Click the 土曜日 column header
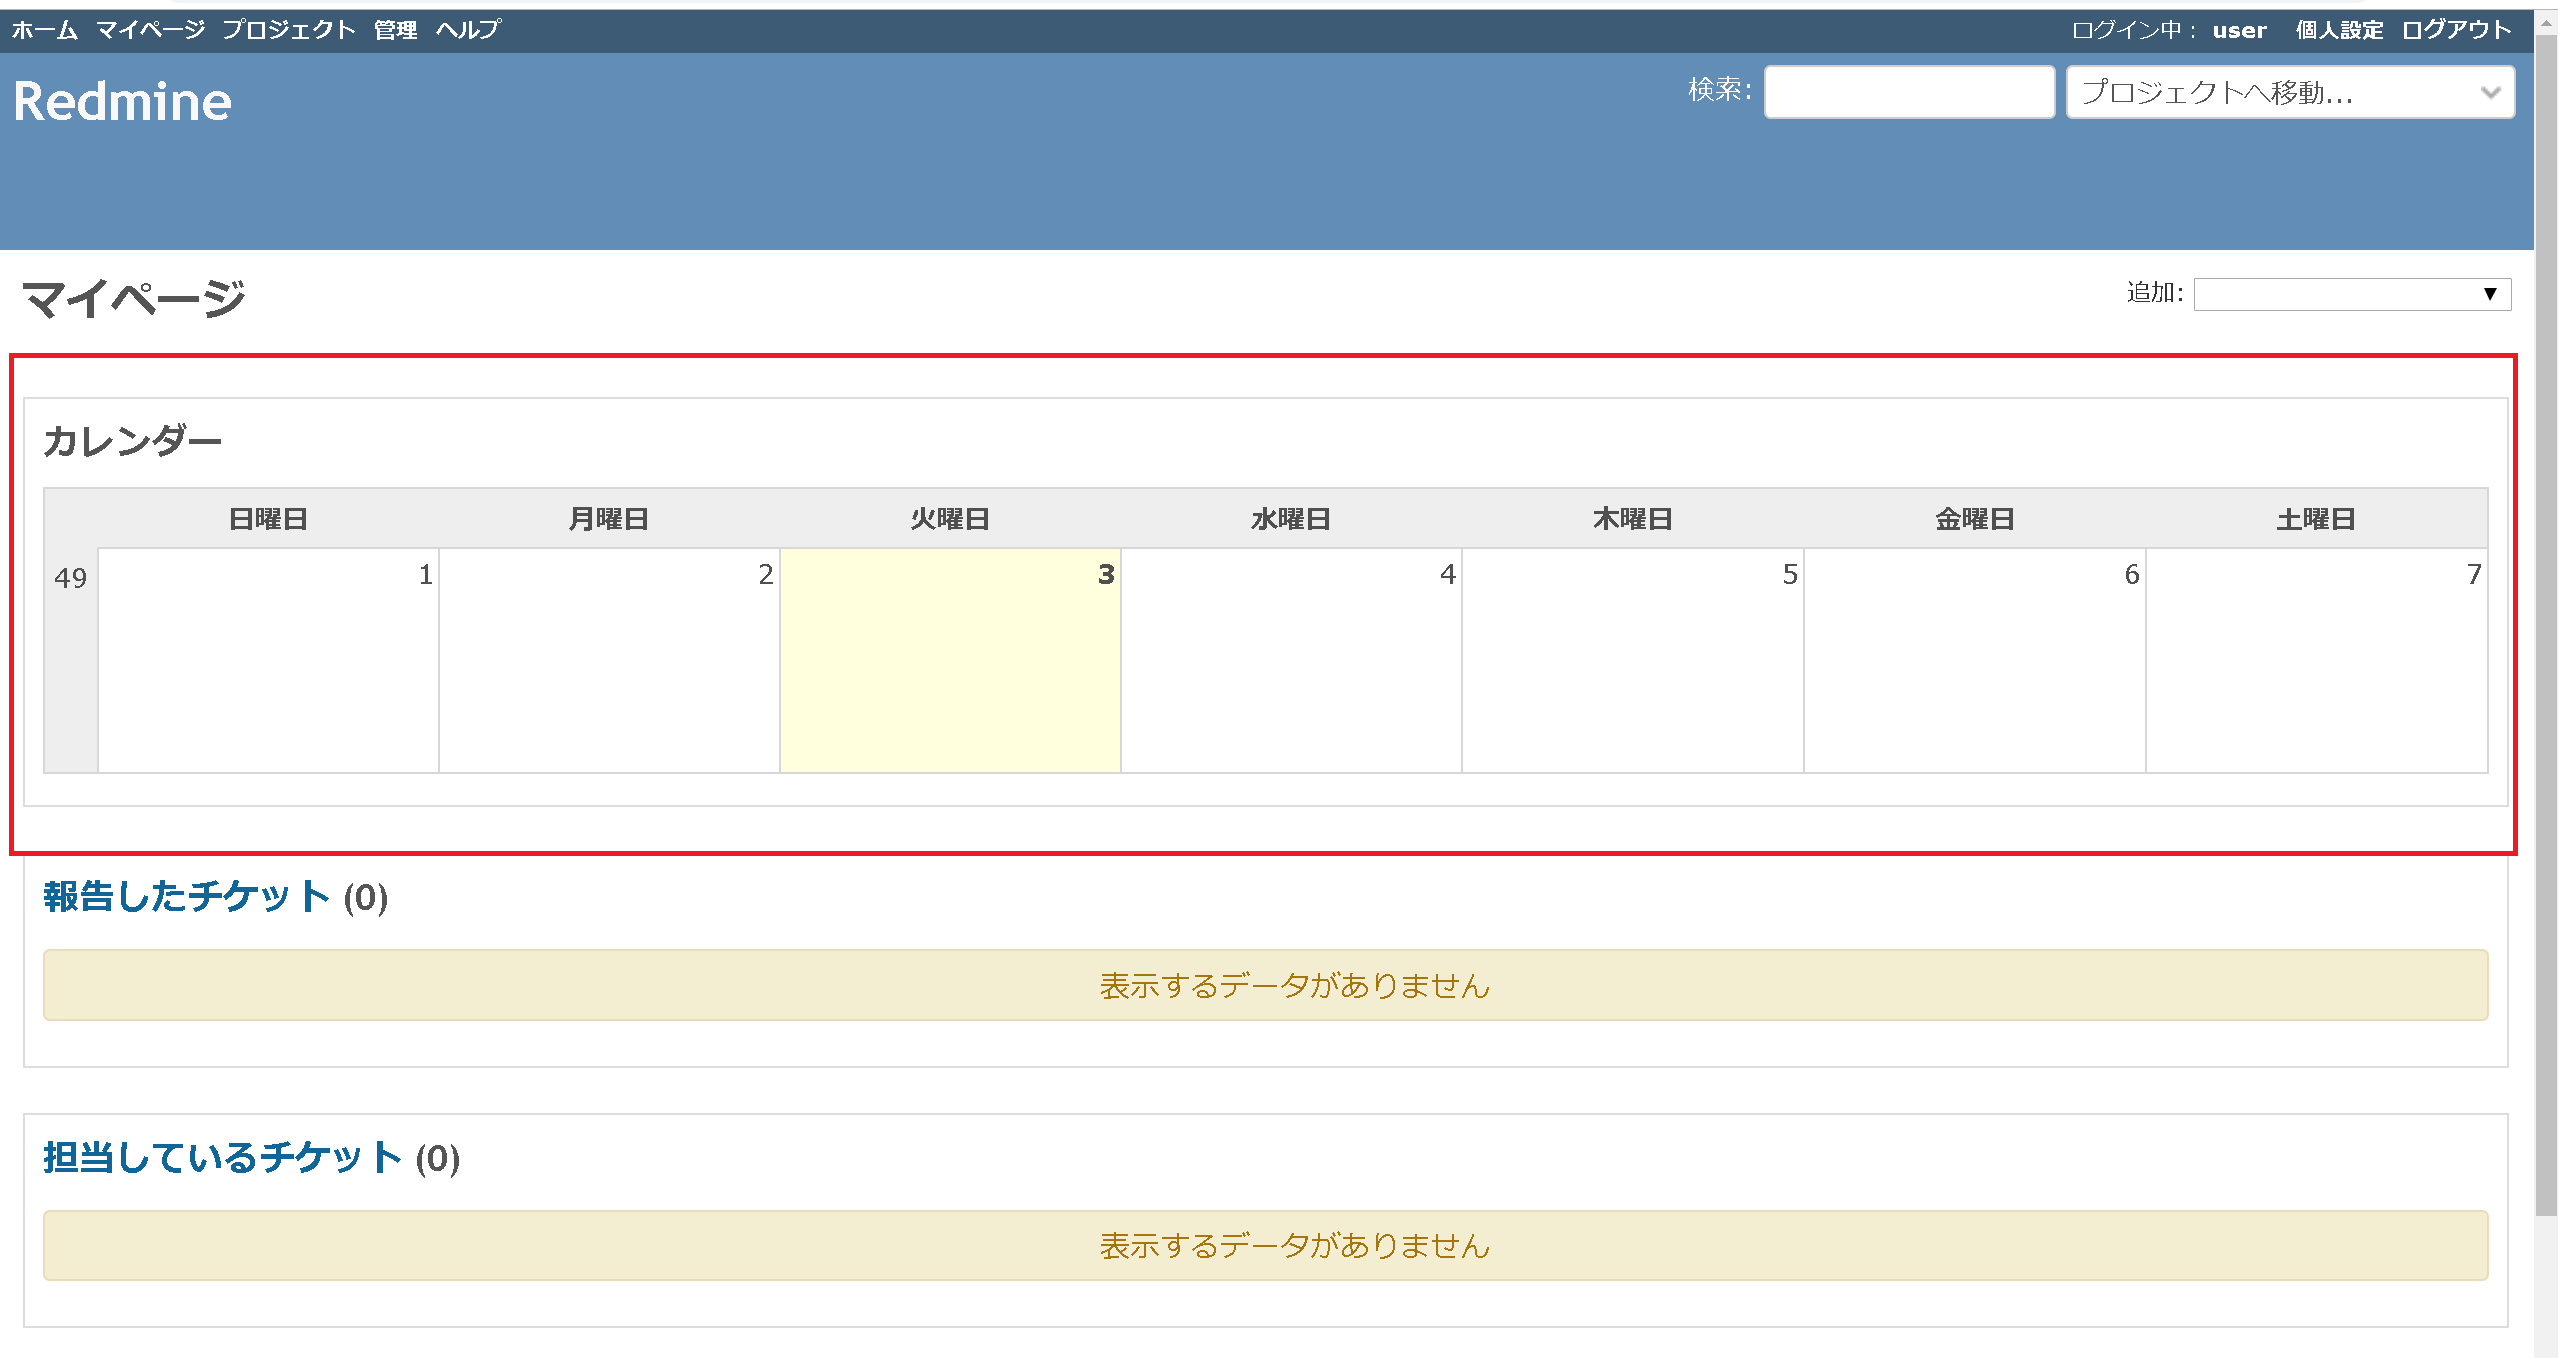This screenshot has width=2560, height=1358. coord(2317,519)
